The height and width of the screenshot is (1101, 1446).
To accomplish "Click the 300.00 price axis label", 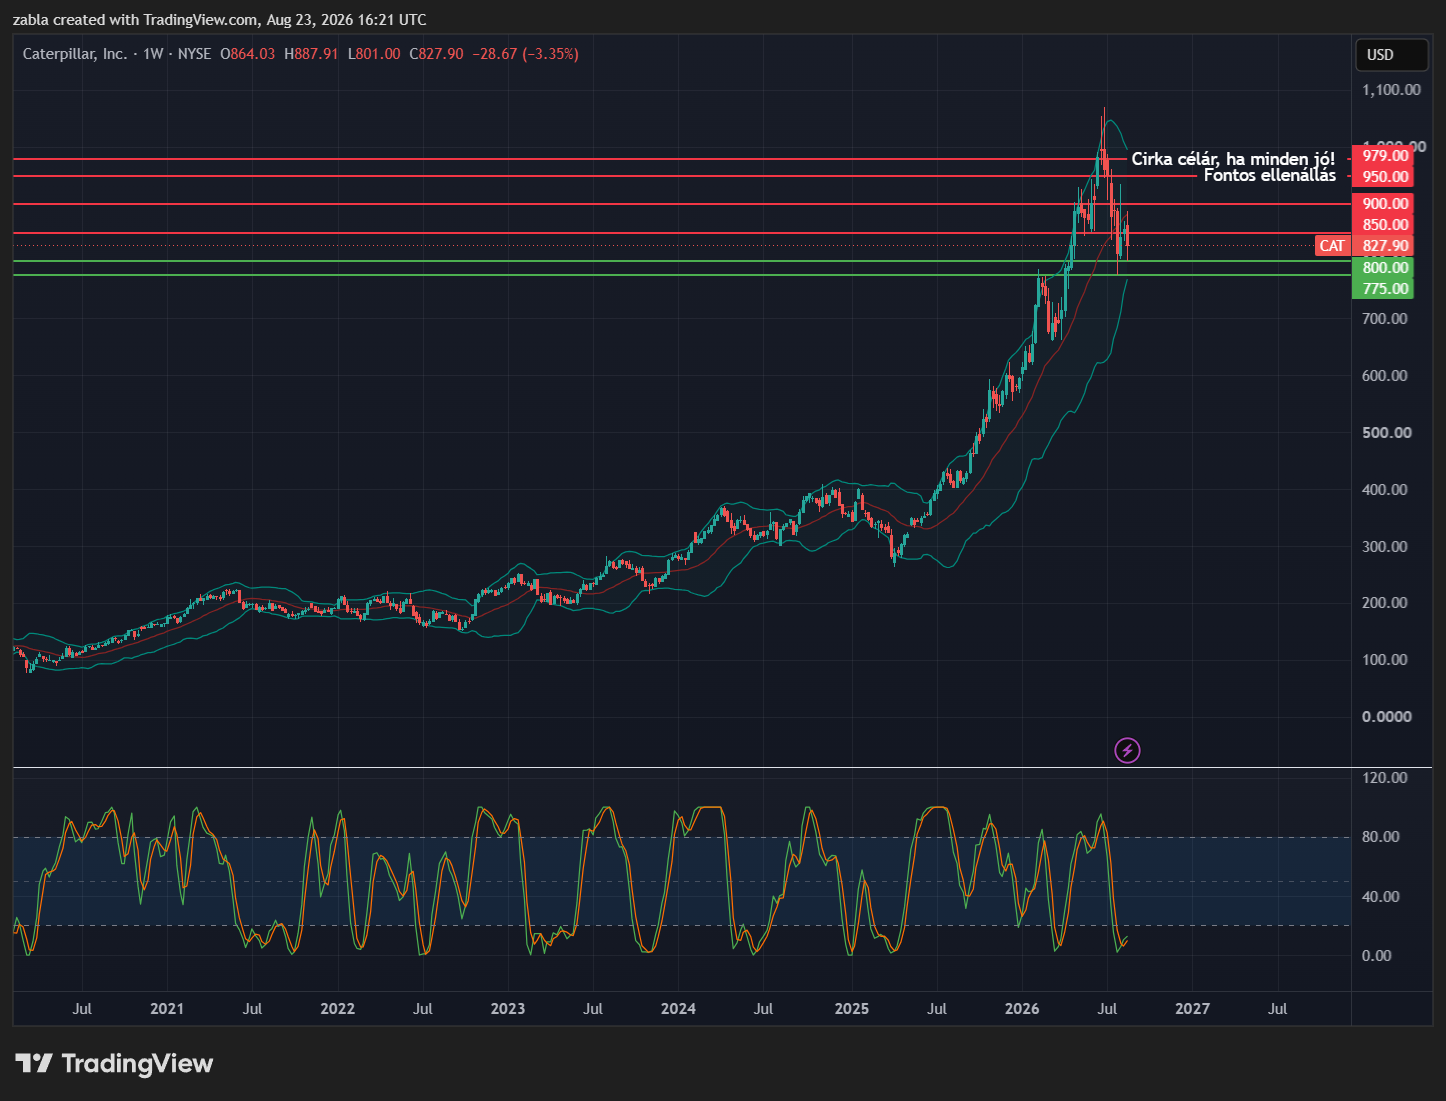I will pyautogui.click(x=1385, y=547).
